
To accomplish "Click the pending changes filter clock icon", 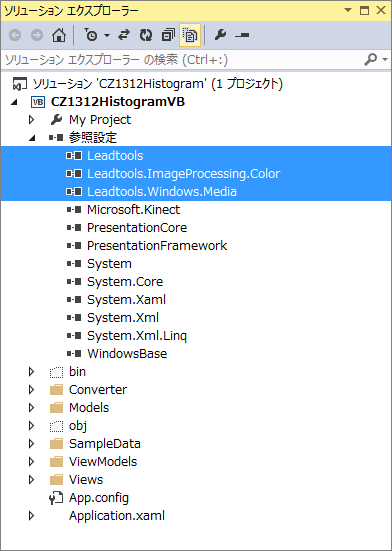I will (91, 35).
